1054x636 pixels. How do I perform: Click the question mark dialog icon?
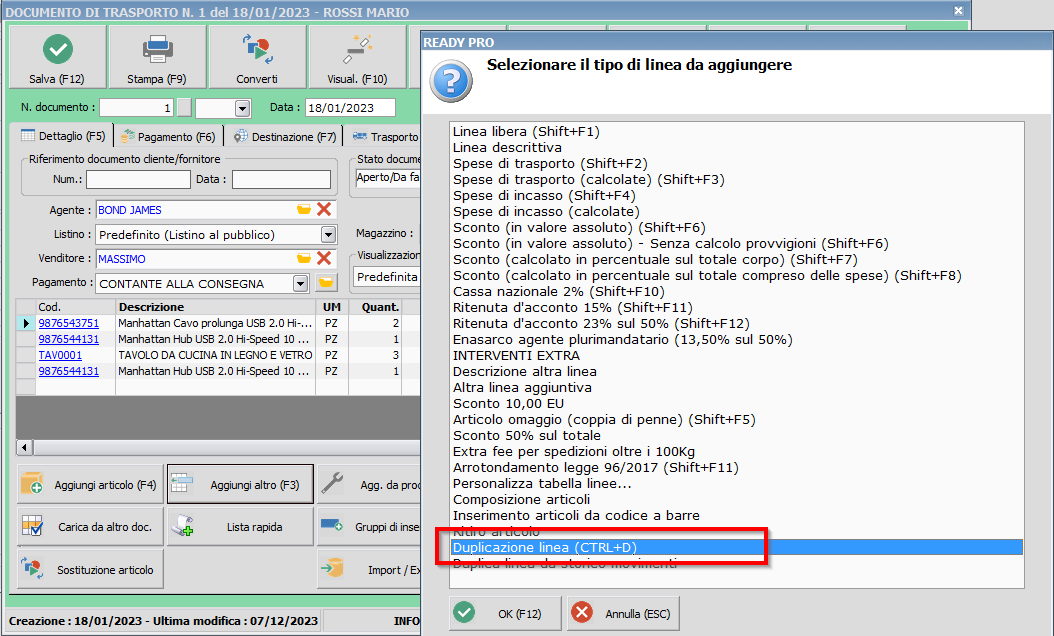451,81
